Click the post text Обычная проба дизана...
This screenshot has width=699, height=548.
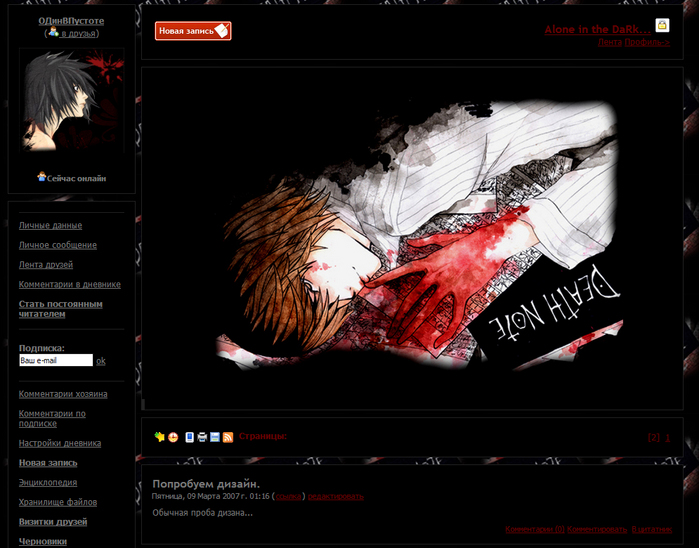tap(202, 512)
